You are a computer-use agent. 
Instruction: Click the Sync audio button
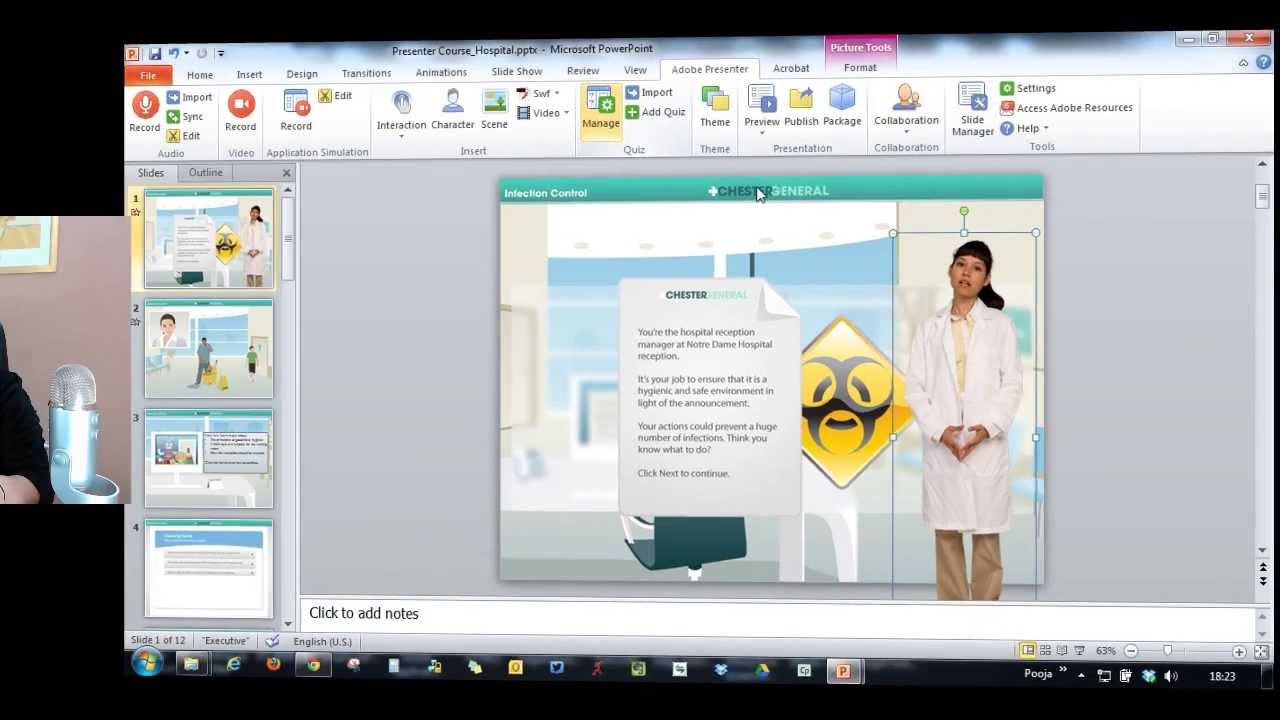click(x=185, y=116)
